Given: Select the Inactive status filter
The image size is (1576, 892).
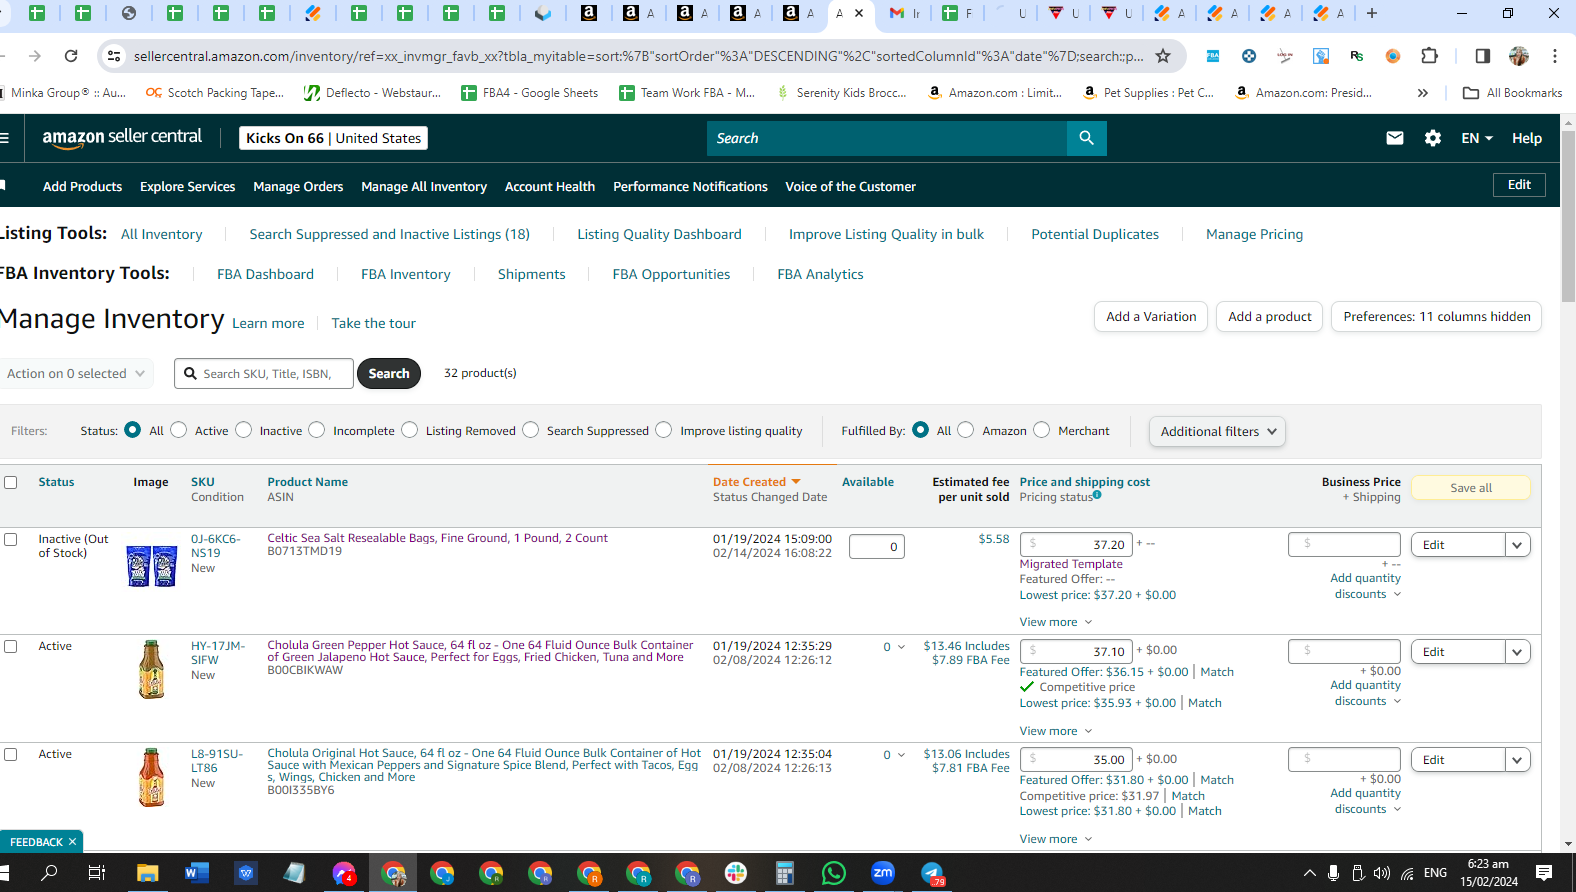Looking at the screenshot, I should tap(244, 430).
